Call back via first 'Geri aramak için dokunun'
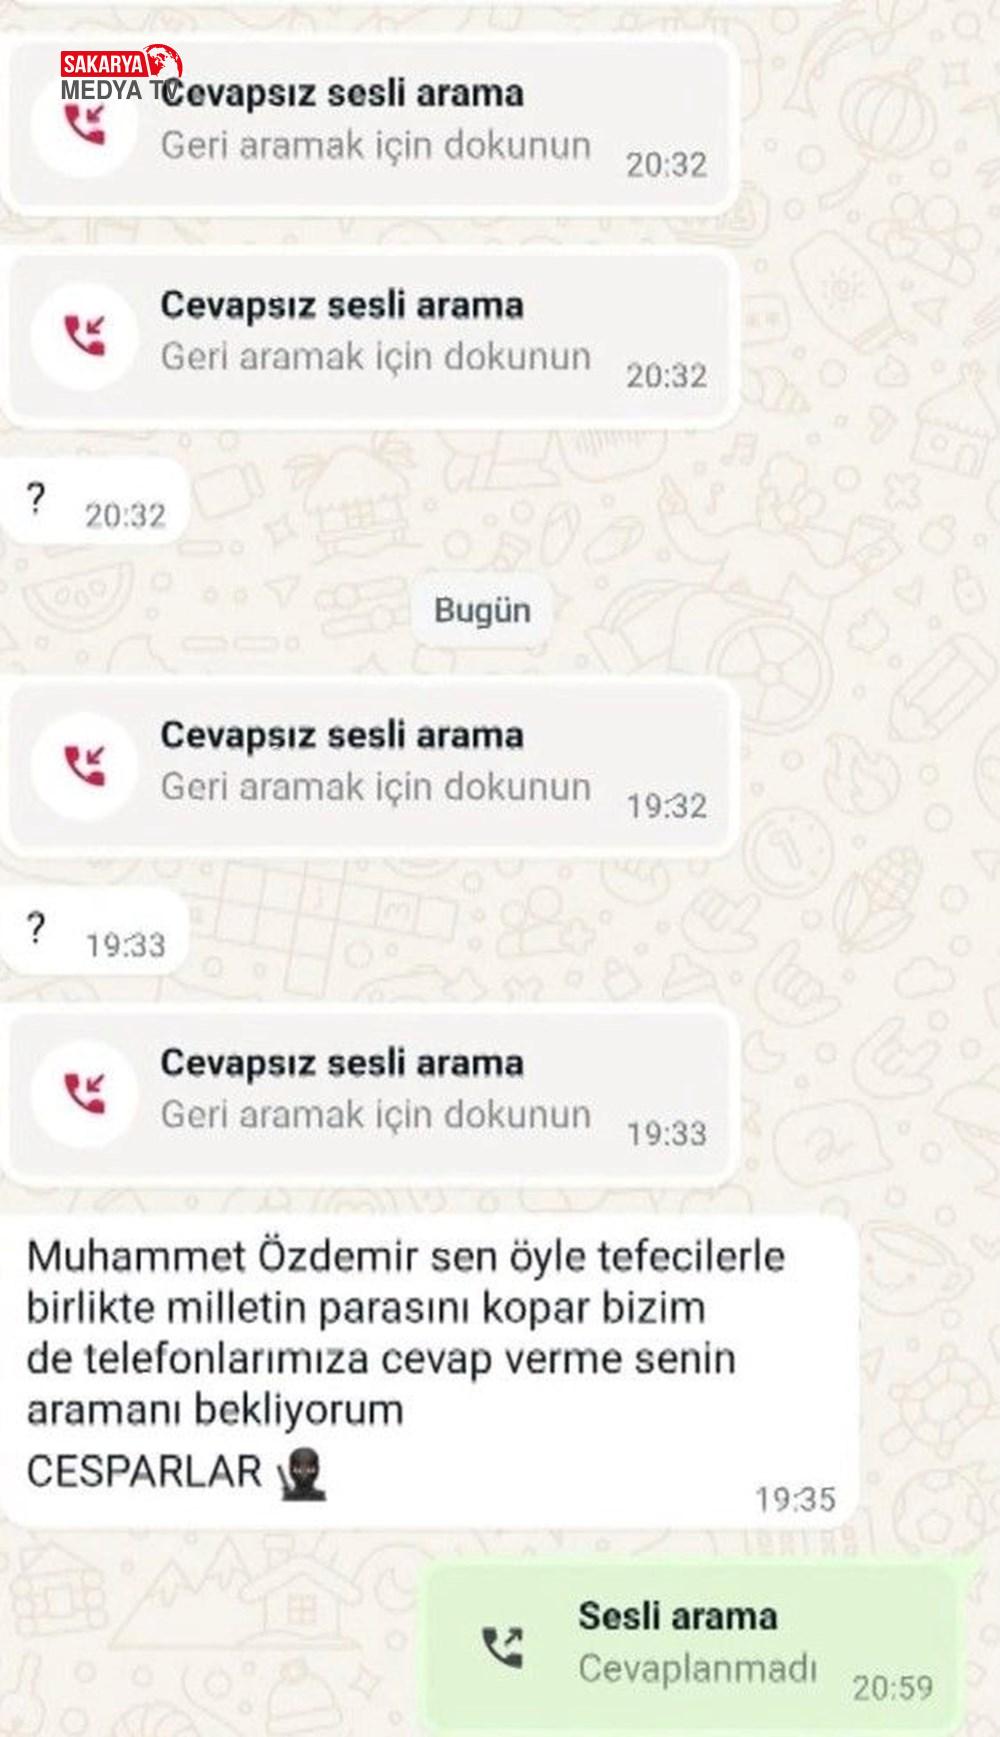The height and width of the screenshot is (1737, 1000). pos(372,124)
